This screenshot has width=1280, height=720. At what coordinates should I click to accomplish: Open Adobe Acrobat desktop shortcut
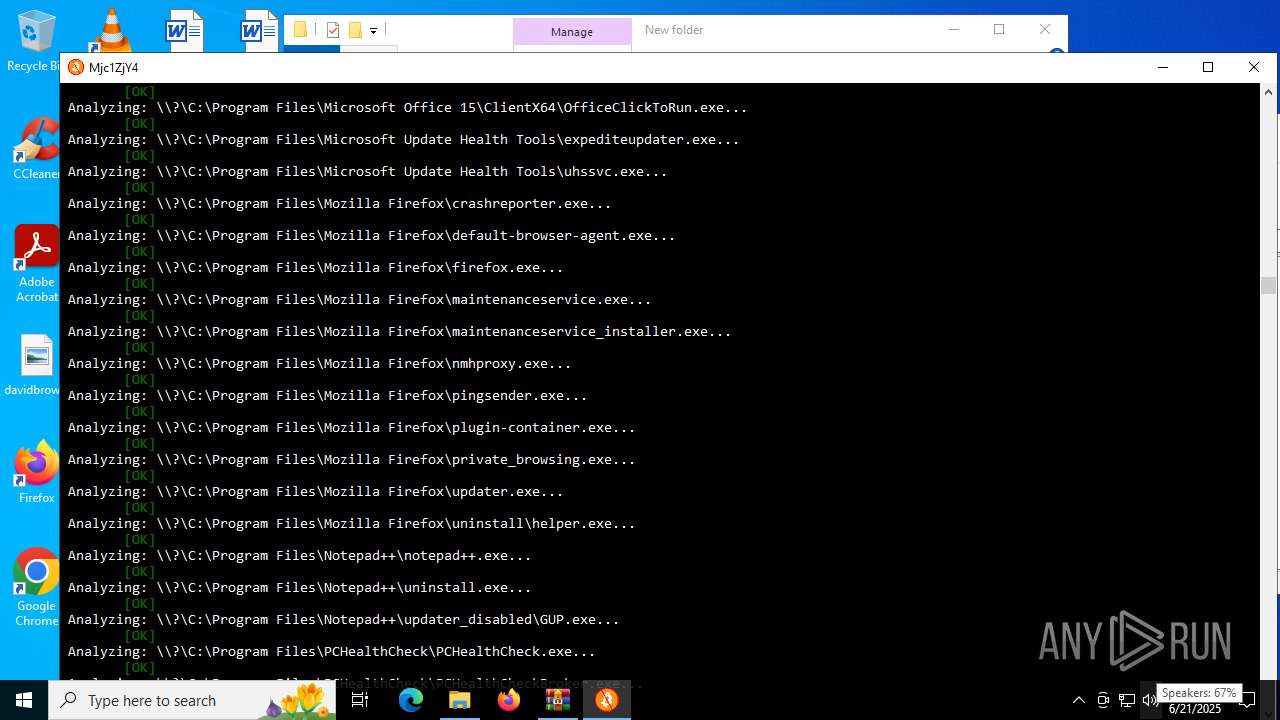pos(36,263)
